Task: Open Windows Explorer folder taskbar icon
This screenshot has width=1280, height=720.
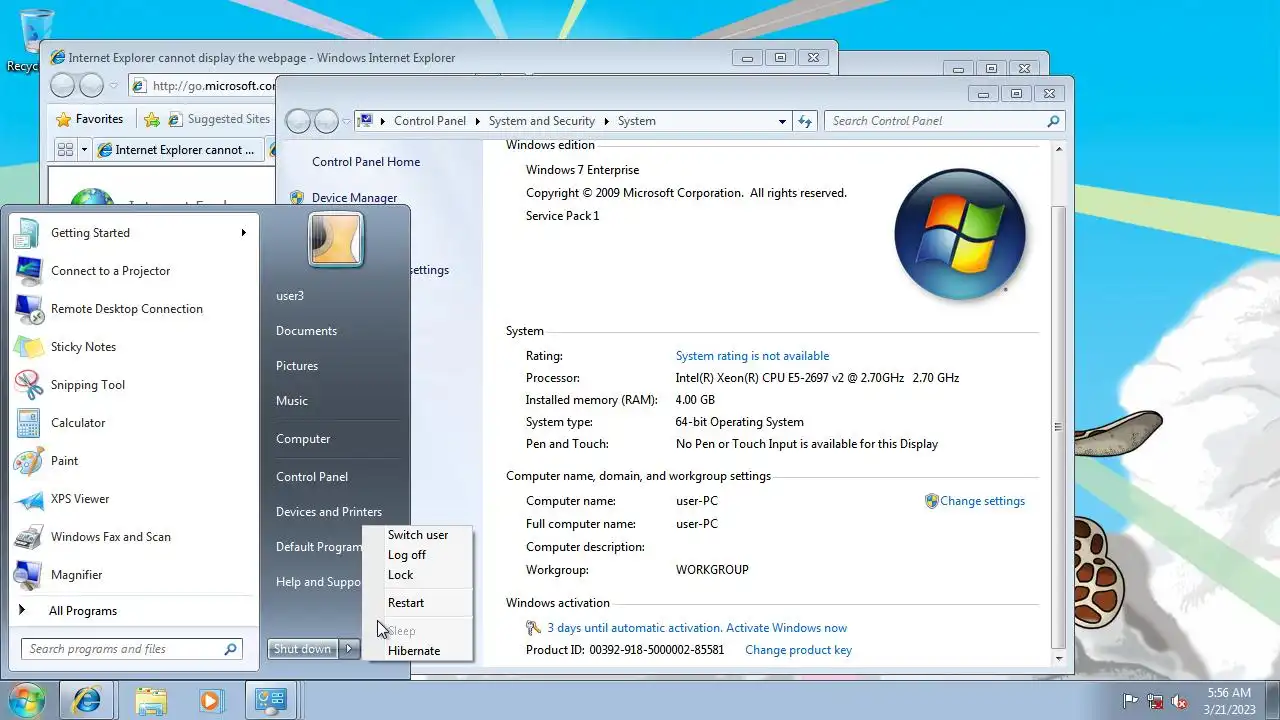Action: 151,700
